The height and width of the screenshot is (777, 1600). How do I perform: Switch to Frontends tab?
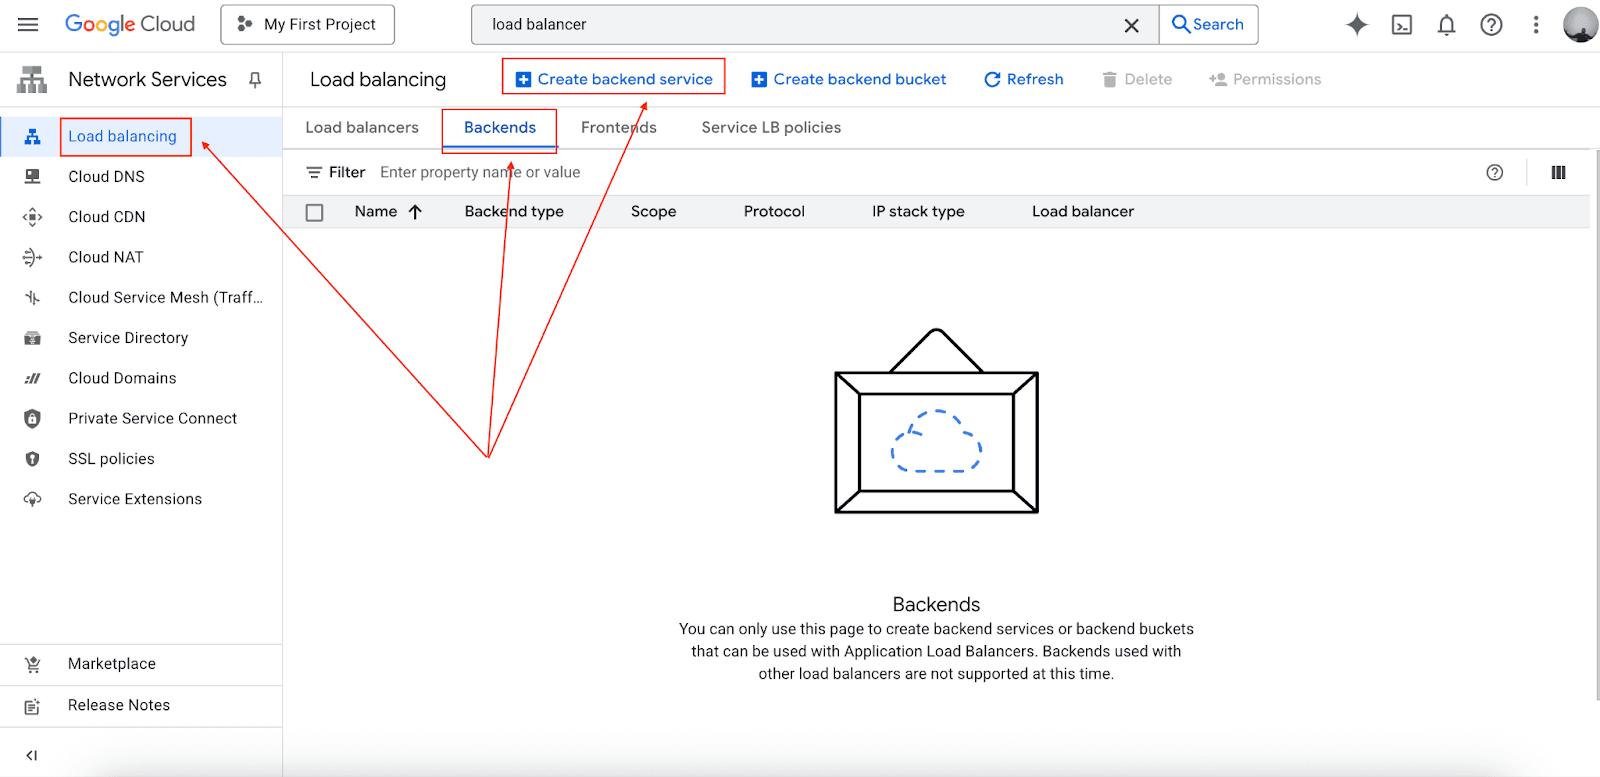(x=619, y=127)
